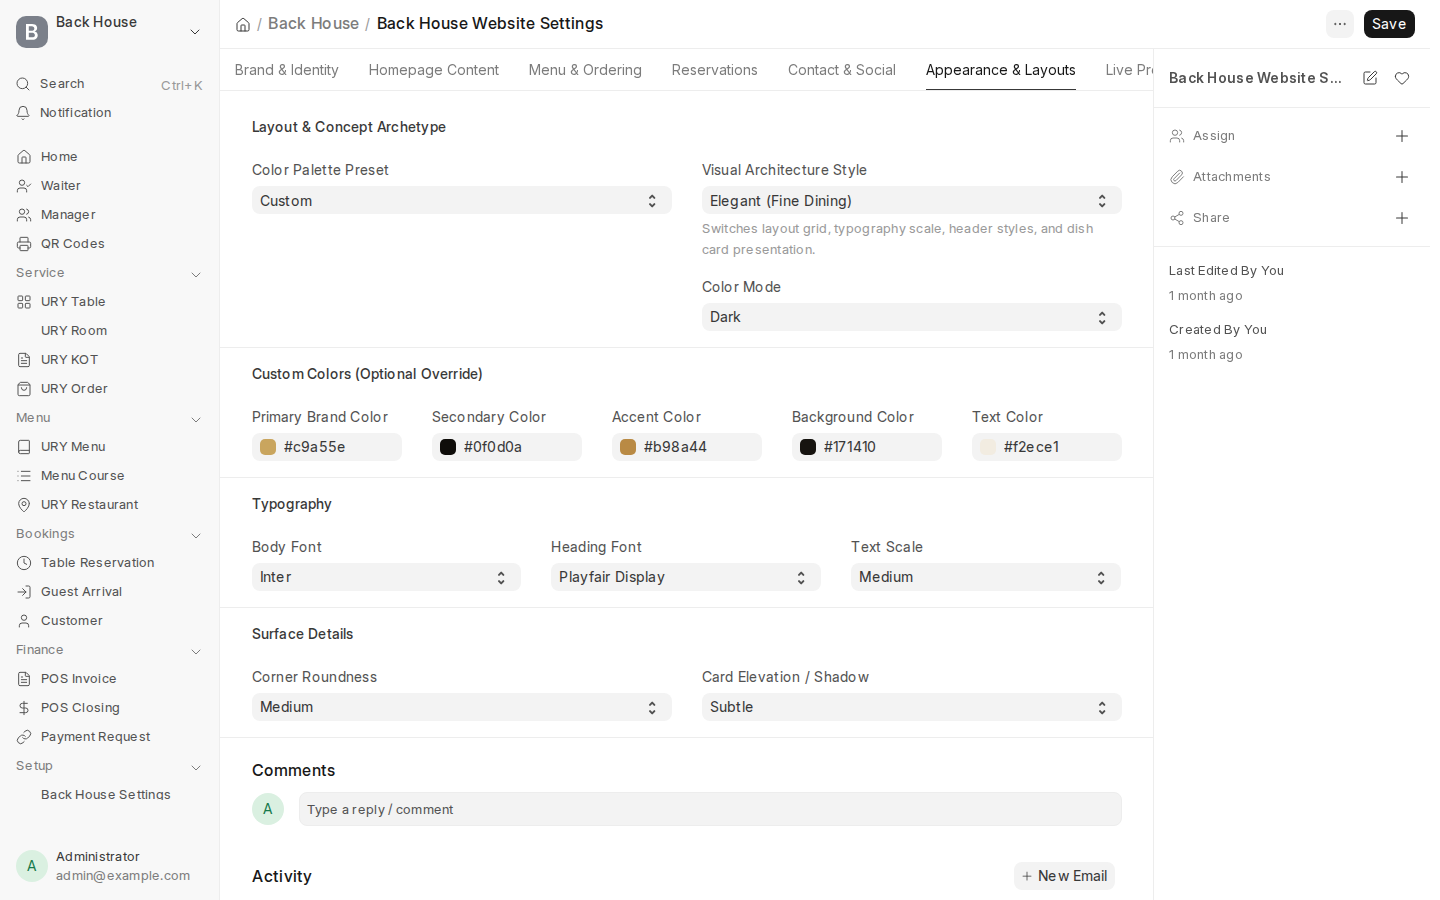
Task: Click the New Email button
Action: (x=1064, y=876)
